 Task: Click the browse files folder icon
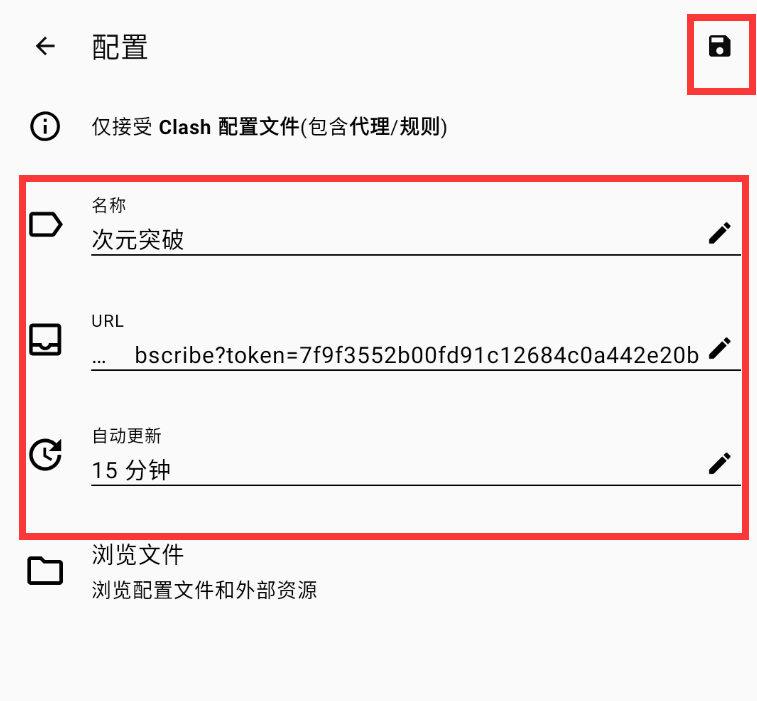(45, 571)
